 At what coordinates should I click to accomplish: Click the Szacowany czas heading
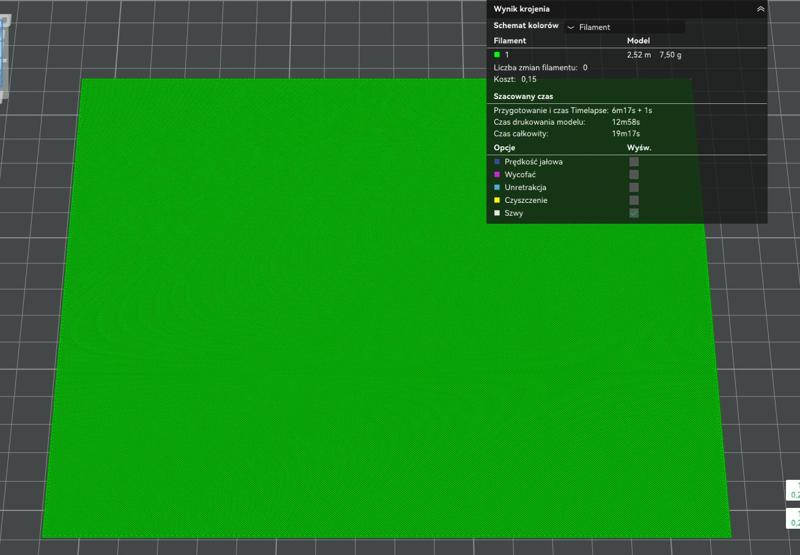pos(523,96)
